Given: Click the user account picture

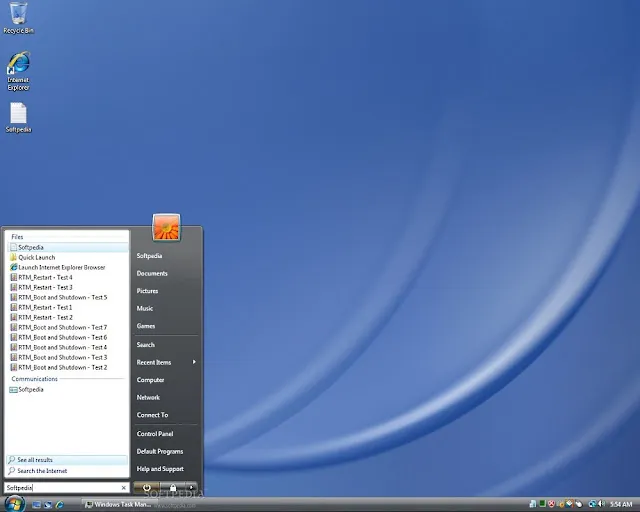Looking at the screenshot, I should click(x=167, y=227).
